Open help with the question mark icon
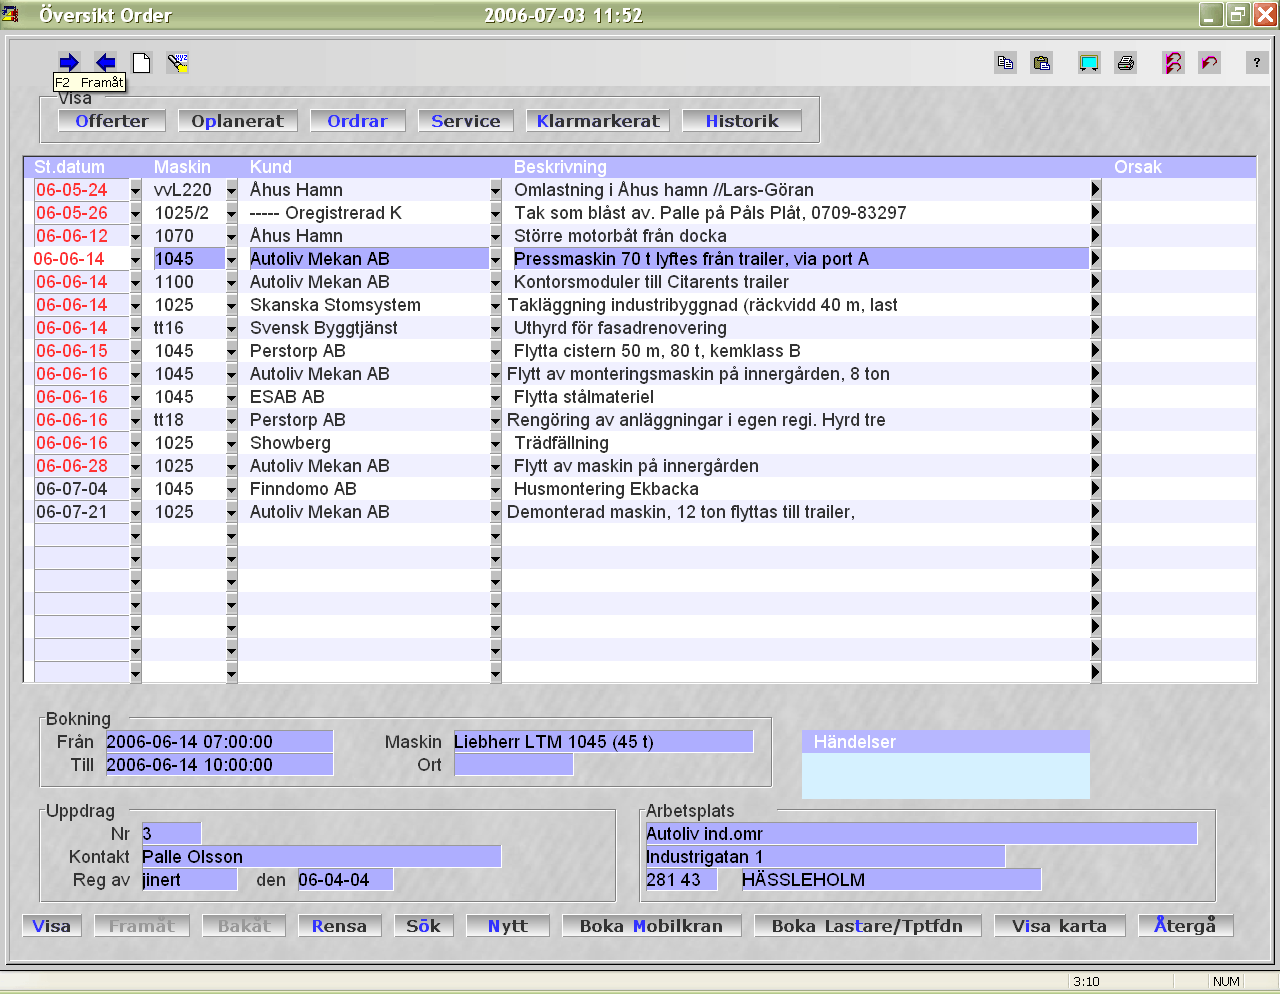 pyautogui.click(x=1257, y=63)
